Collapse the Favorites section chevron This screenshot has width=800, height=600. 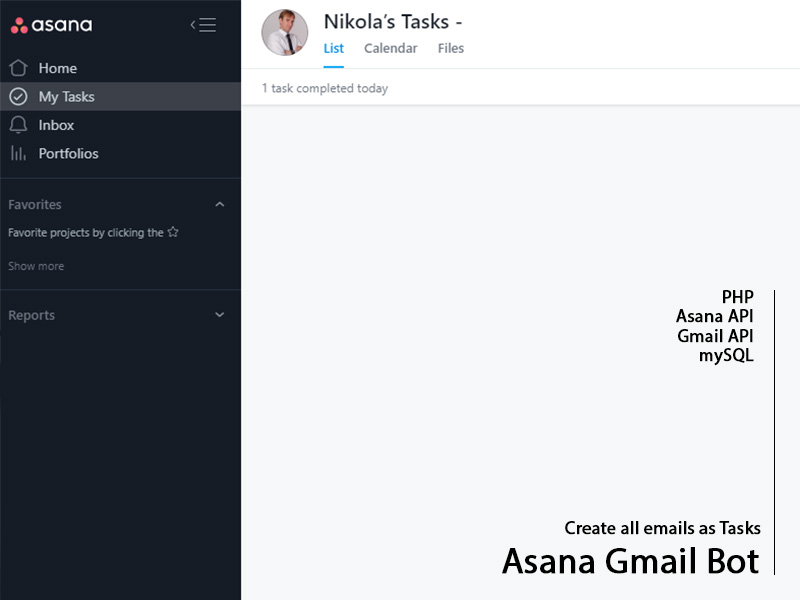220,204
